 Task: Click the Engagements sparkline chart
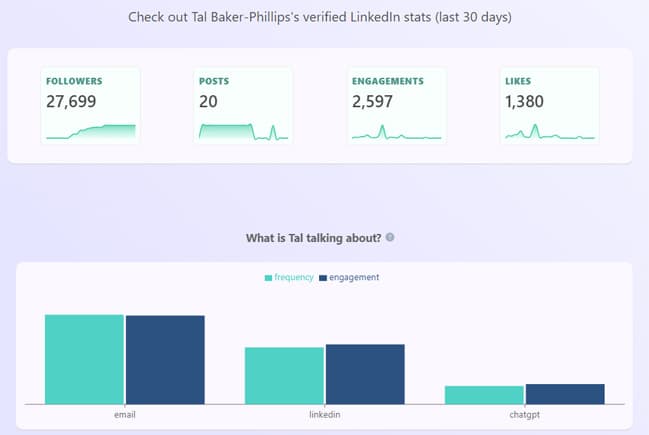tap(397, 133)
